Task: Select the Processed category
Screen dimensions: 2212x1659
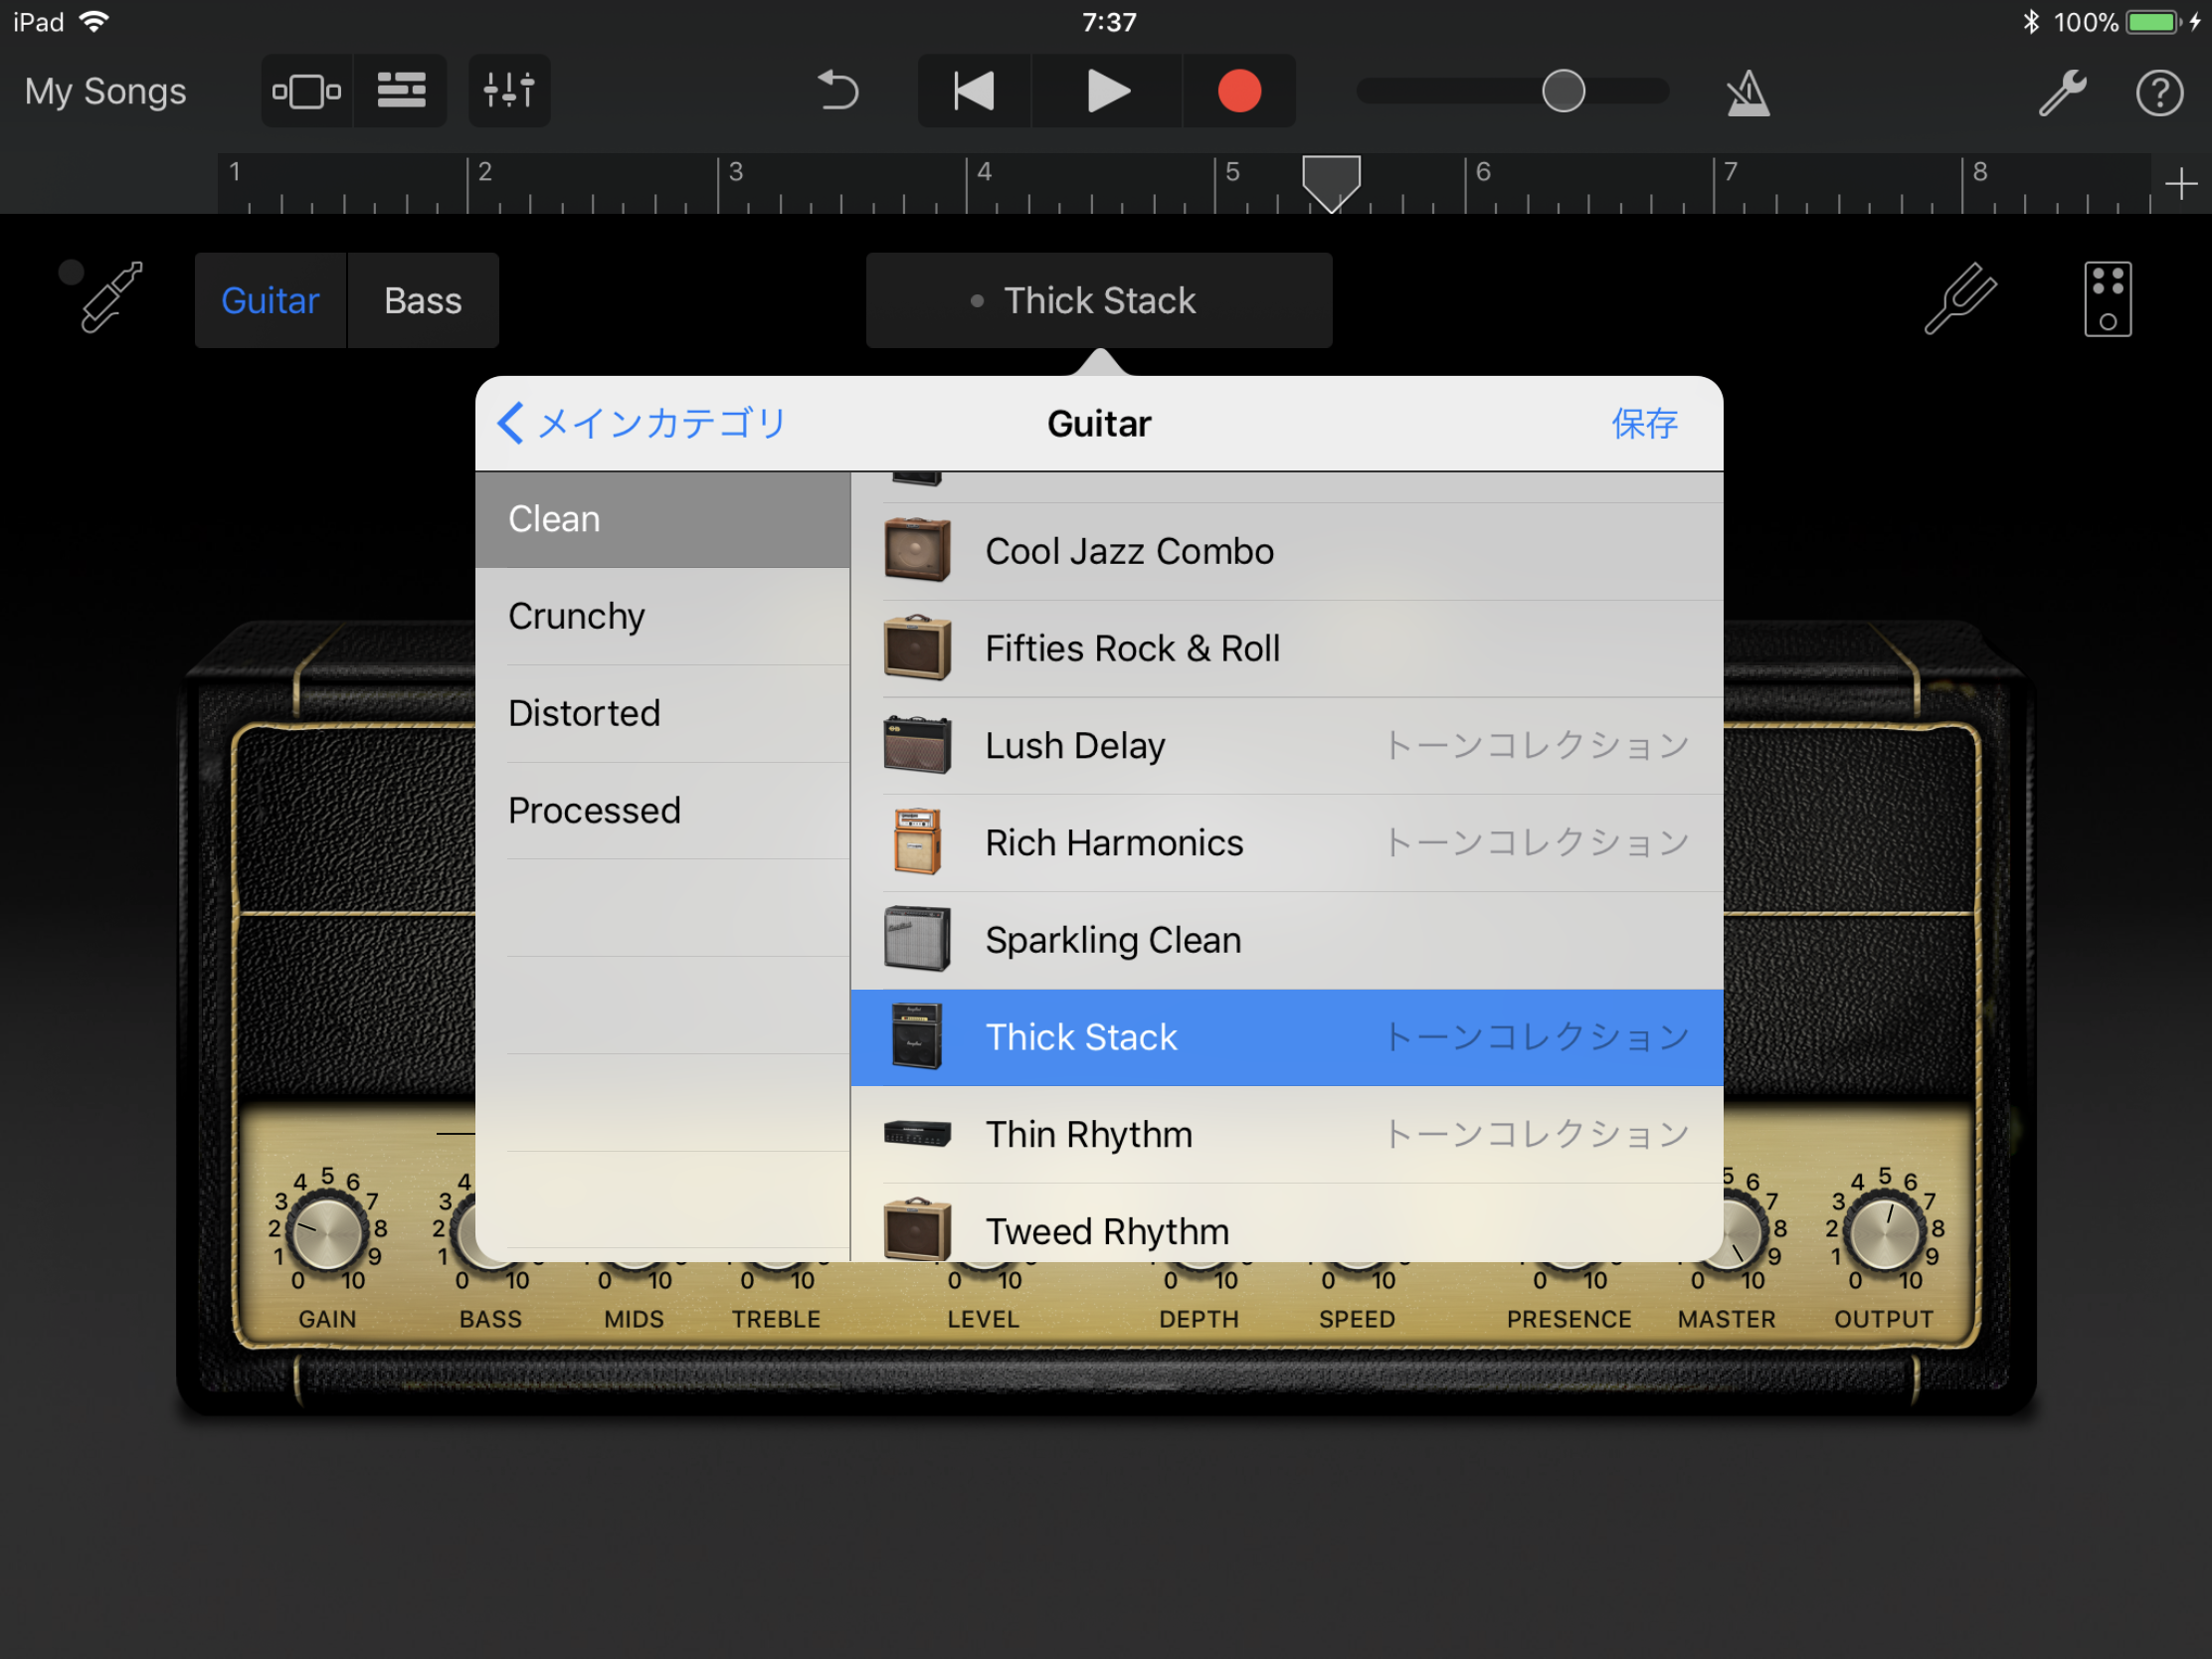Action: [x=662, y=810]
